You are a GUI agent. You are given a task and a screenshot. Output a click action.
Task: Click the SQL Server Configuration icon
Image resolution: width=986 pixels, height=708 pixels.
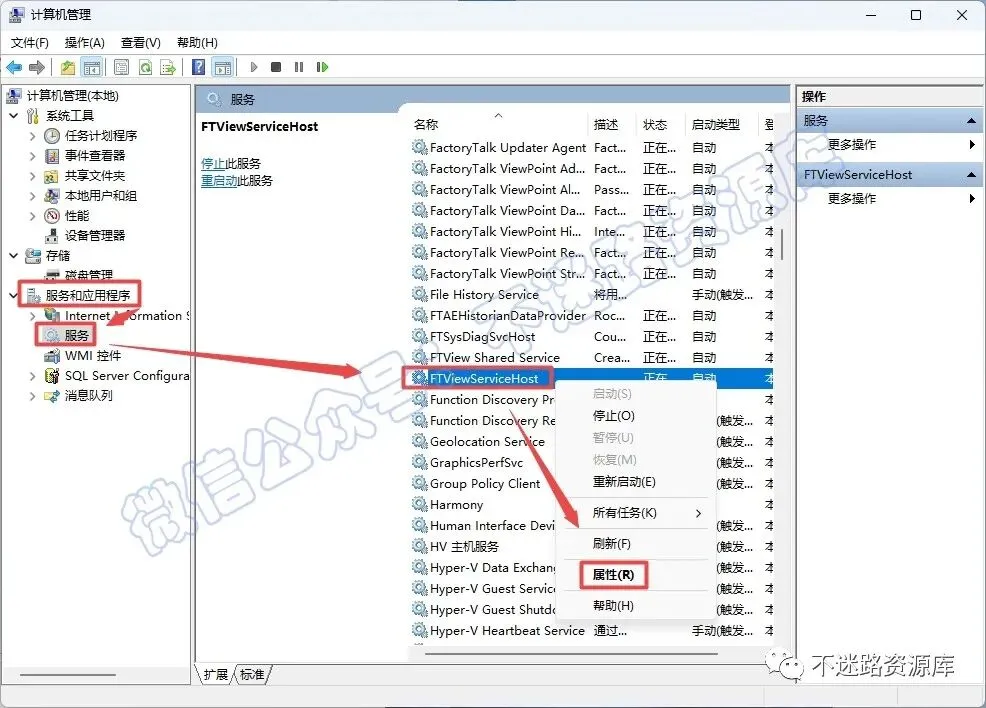pos(52,376)
